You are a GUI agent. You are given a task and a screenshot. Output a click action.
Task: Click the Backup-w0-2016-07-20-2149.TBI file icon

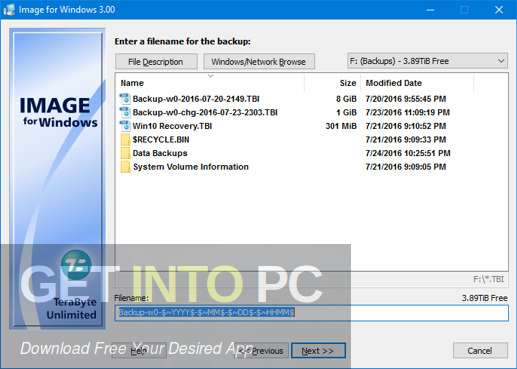point(125,99)
